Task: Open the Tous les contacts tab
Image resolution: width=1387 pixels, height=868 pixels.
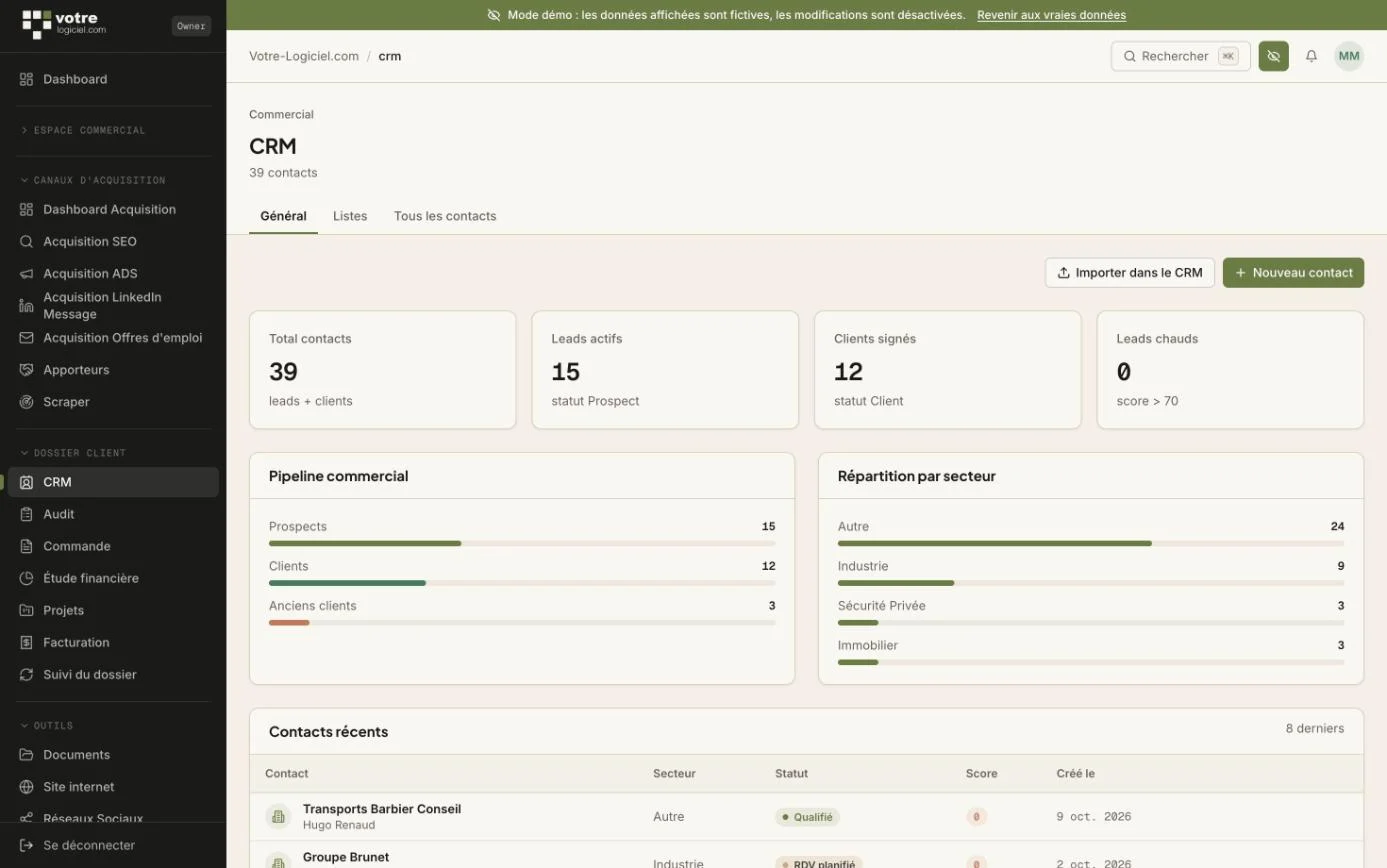Action: coord(445,216)
